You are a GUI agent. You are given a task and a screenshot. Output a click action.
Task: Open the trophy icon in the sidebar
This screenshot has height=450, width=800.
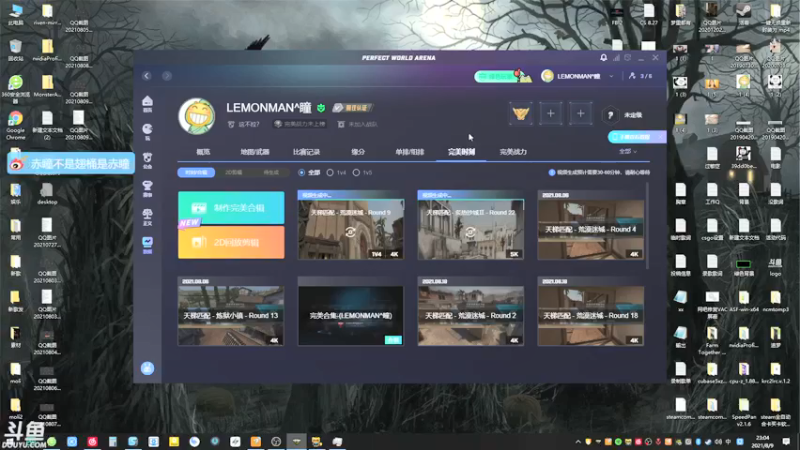click(x=147, y=188)
